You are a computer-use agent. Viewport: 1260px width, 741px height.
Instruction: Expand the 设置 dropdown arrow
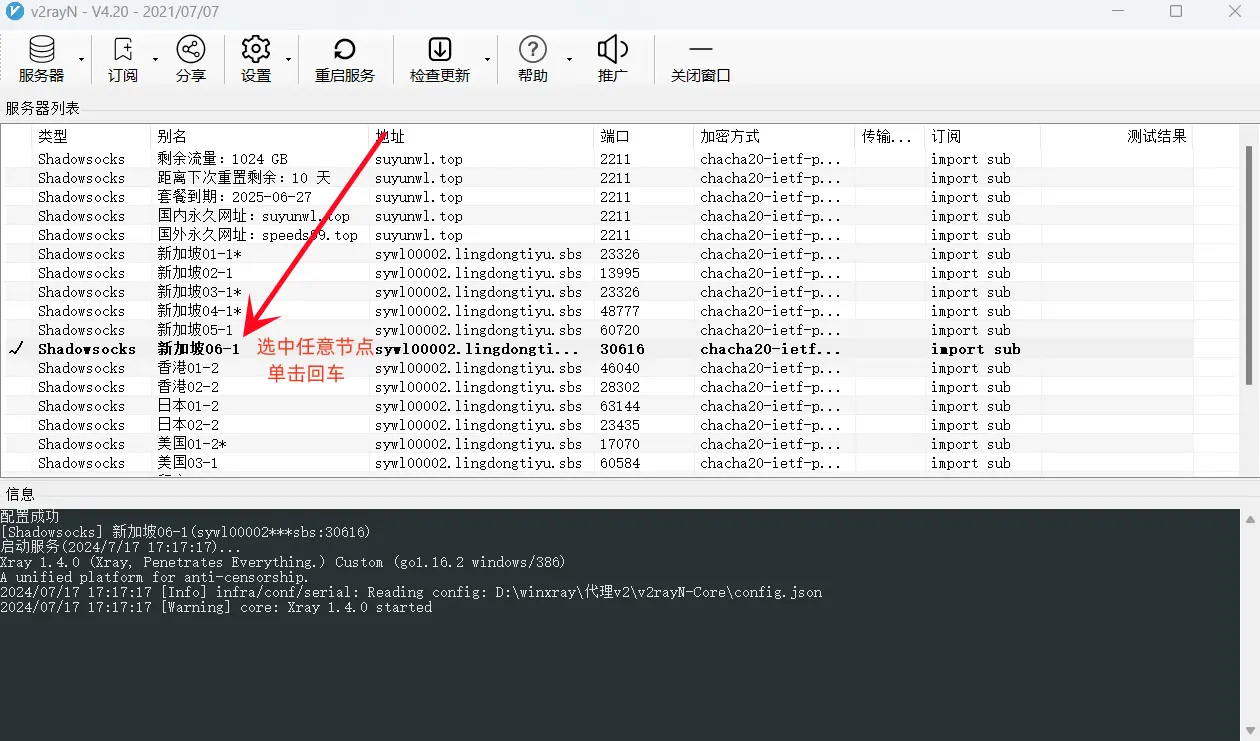(288, 59)
